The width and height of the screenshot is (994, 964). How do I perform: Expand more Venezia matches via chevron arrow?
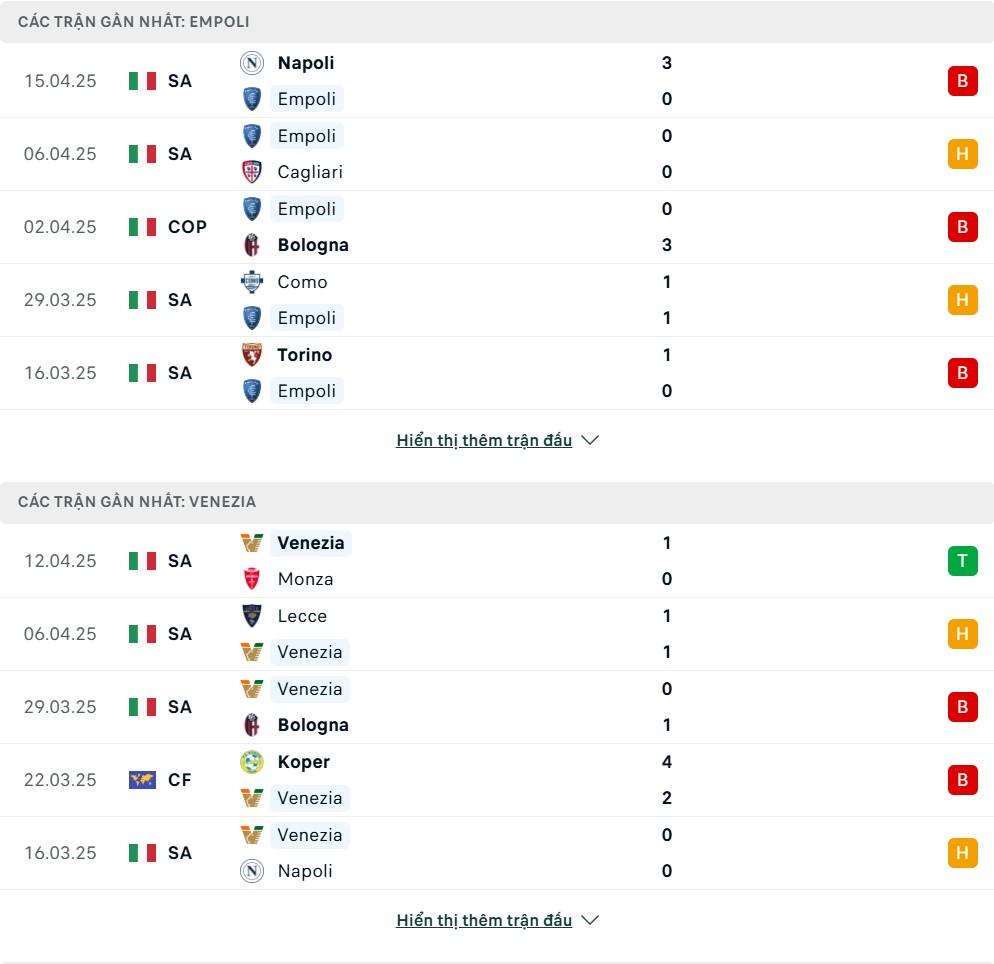click(590, 920)
